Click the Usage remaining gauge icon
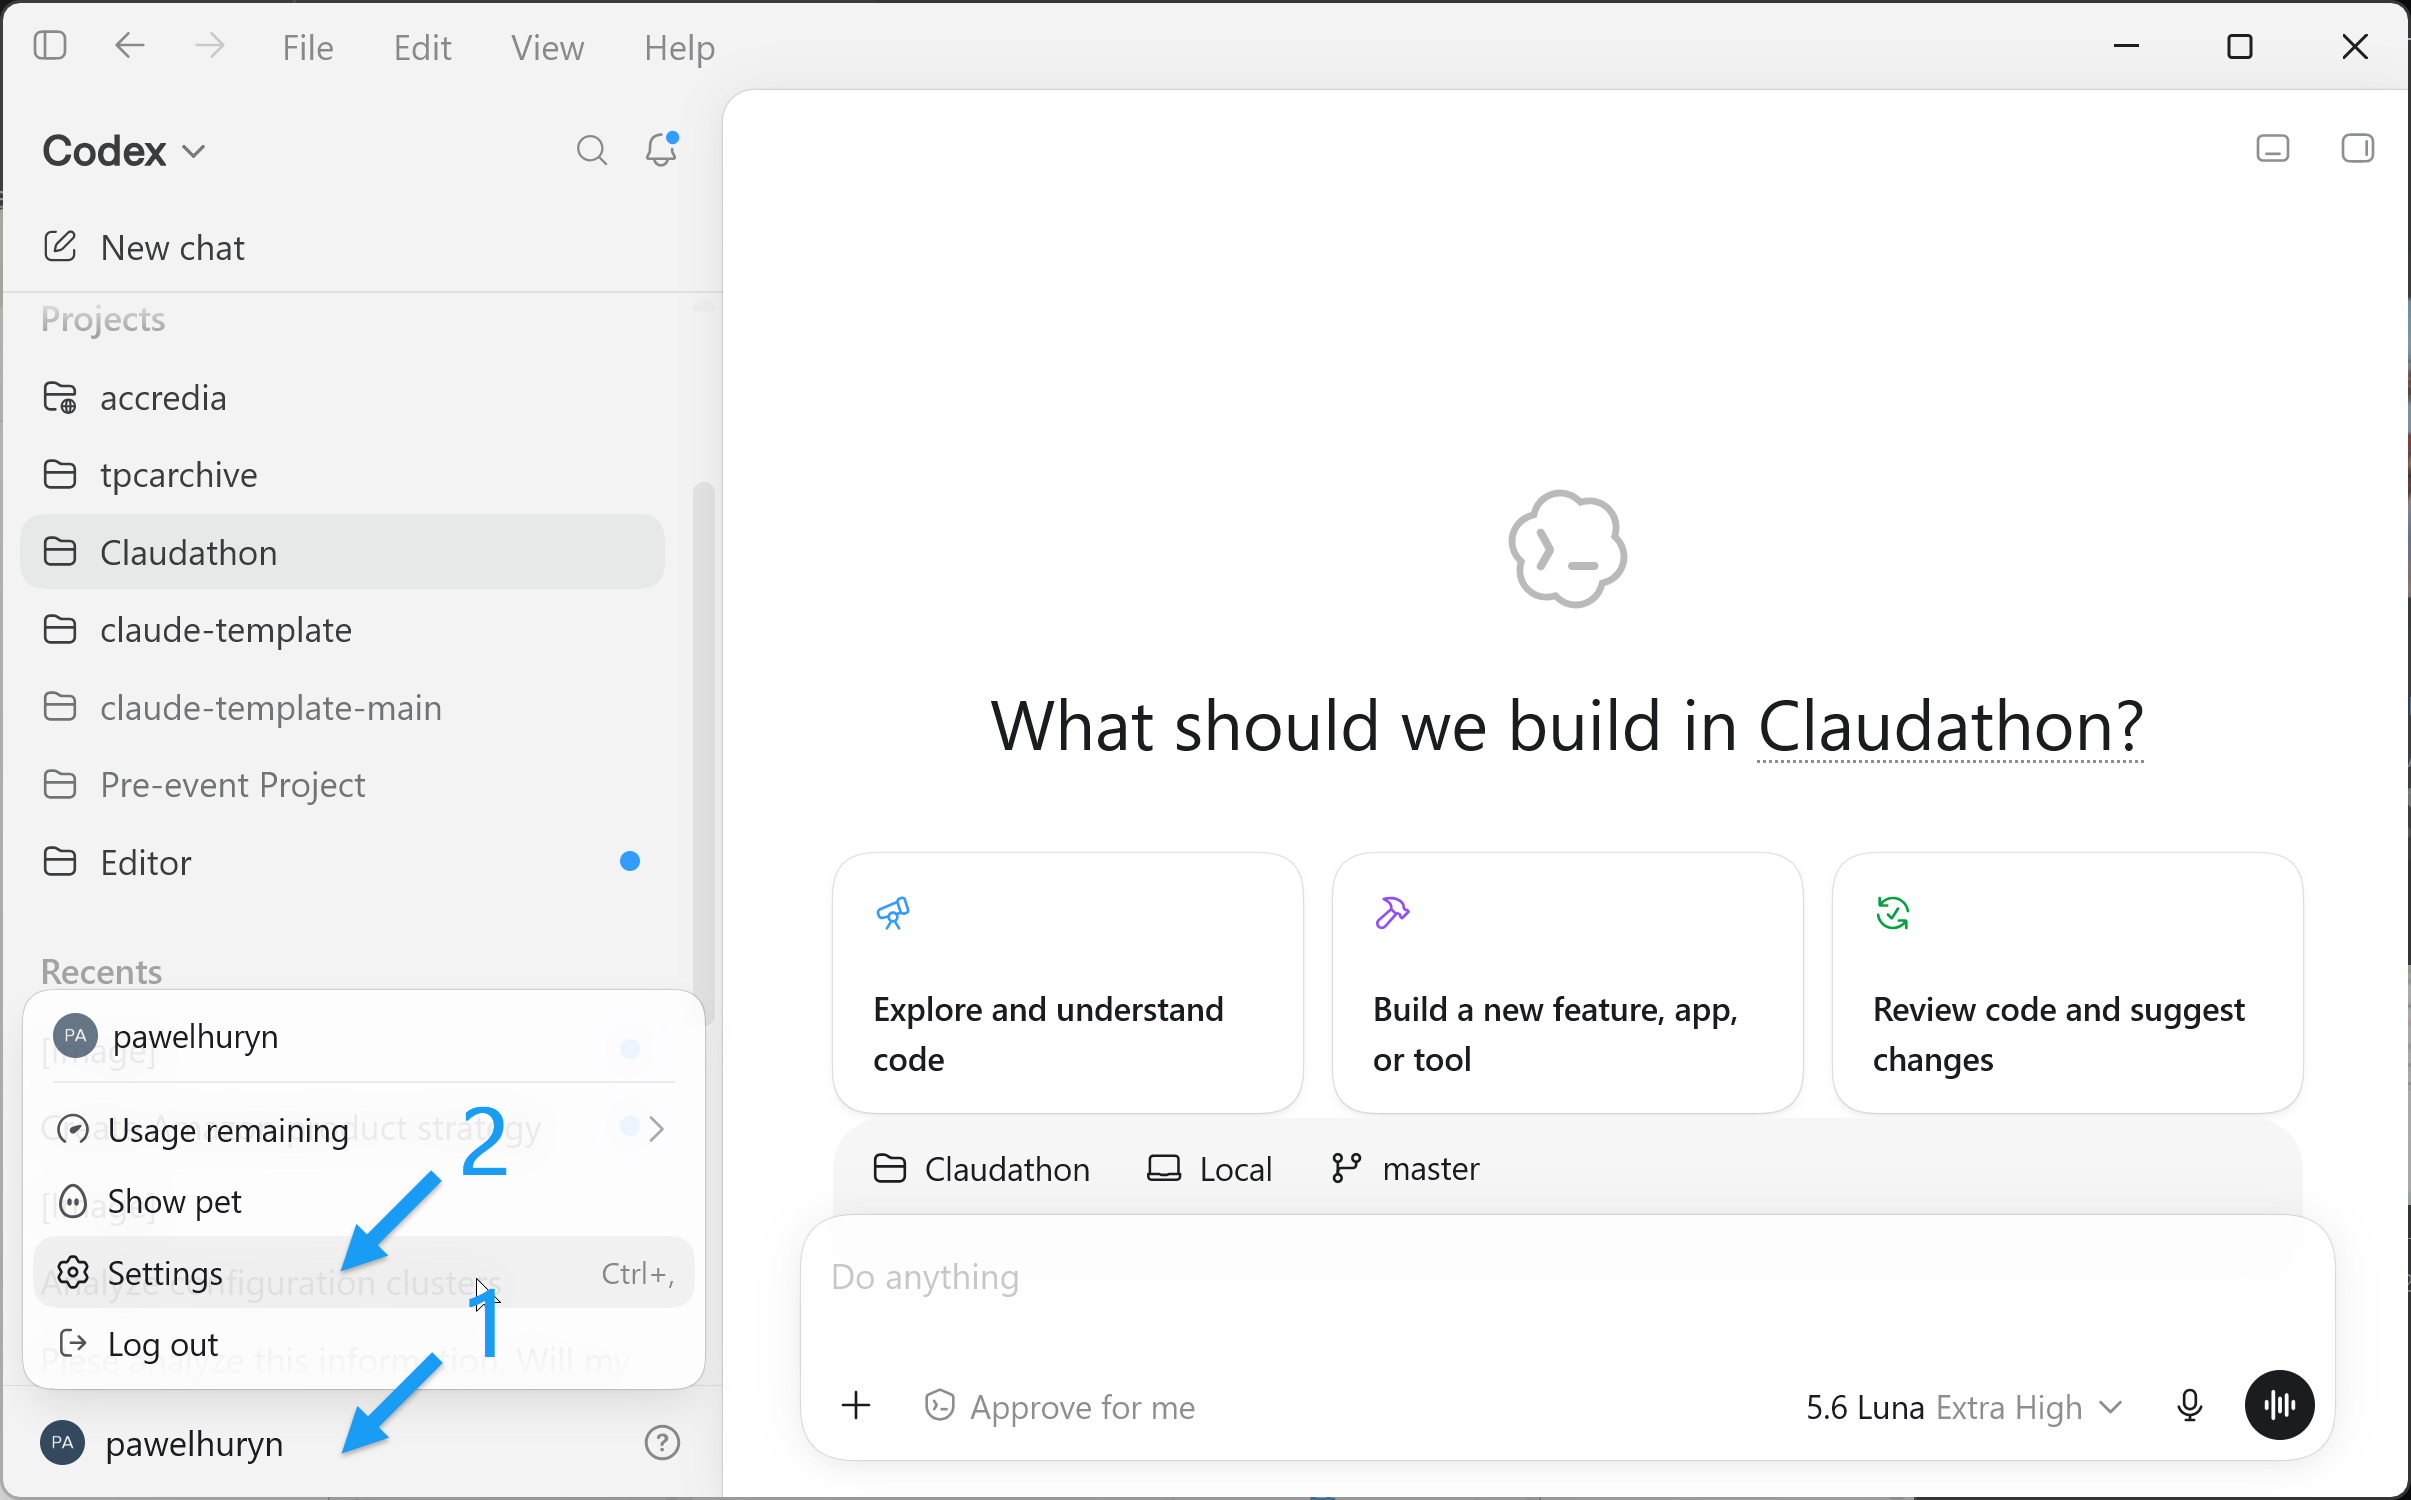 click(73, 1130)
